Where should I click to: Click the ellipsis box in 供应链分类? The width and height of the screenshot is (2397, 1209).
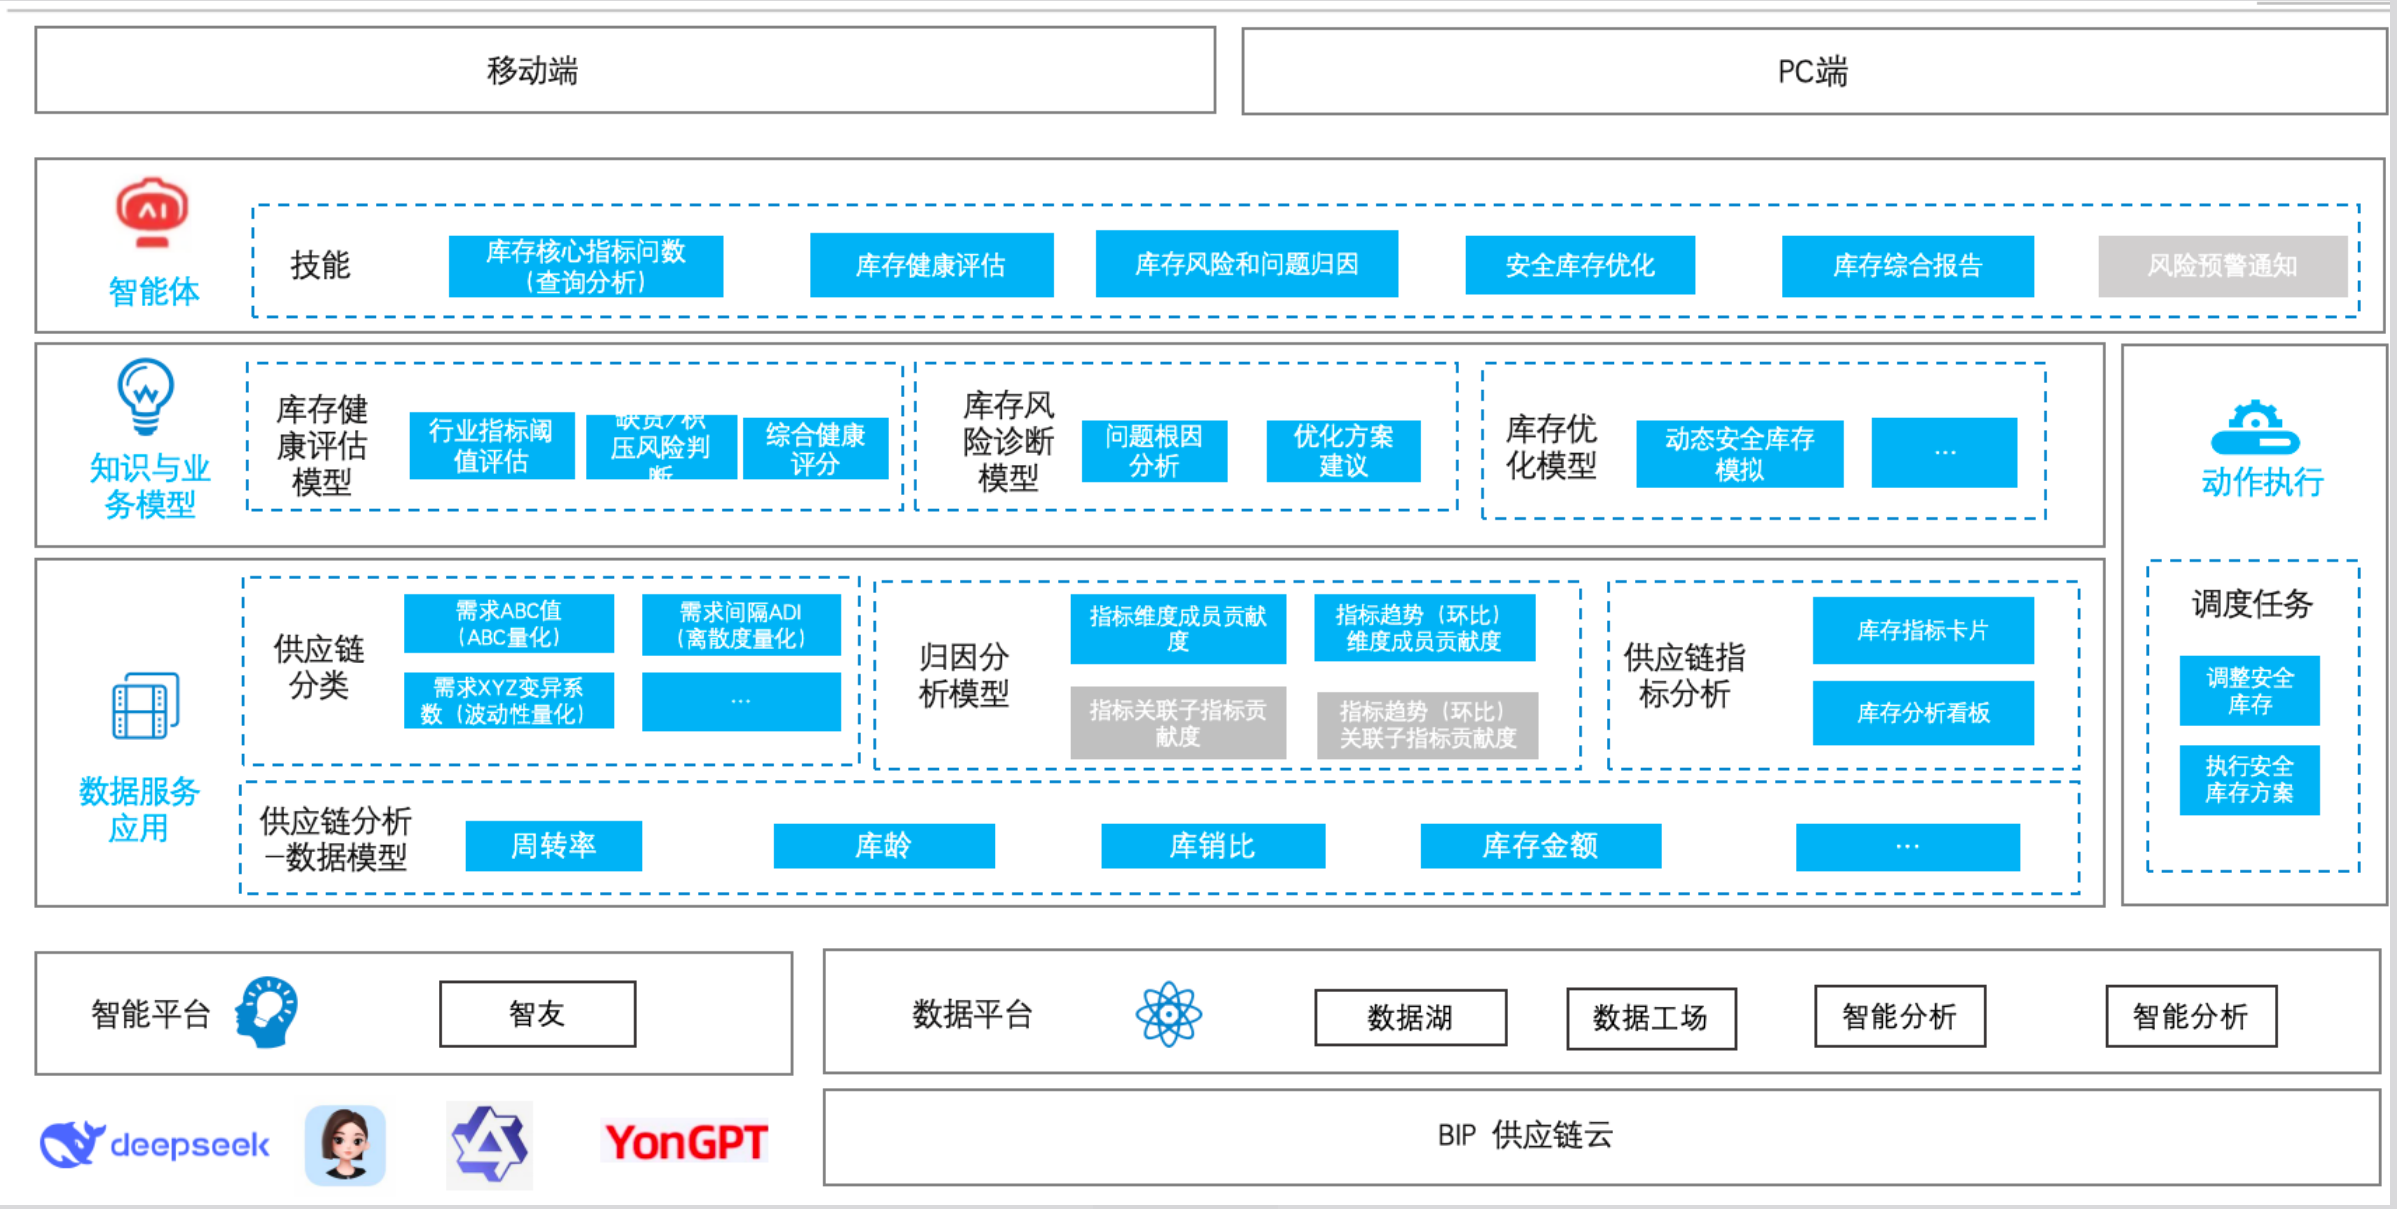[741, 702]
